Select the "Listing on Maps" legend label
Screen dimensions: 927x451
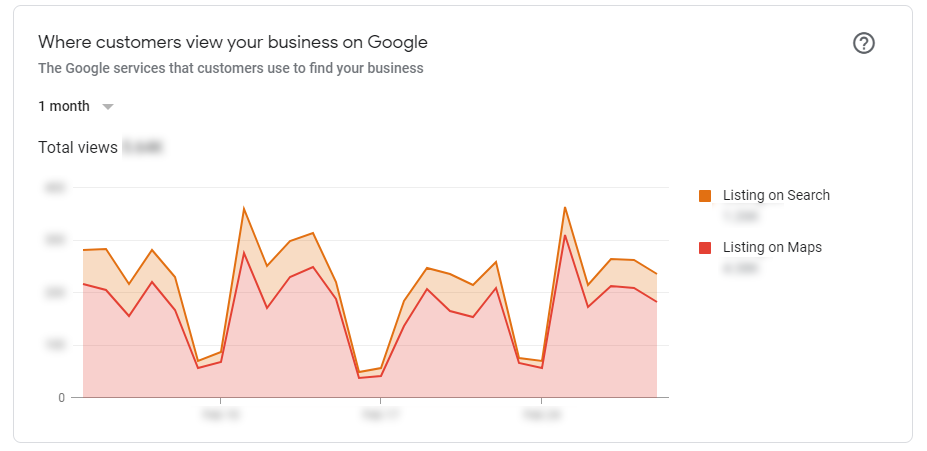(772, 247)
